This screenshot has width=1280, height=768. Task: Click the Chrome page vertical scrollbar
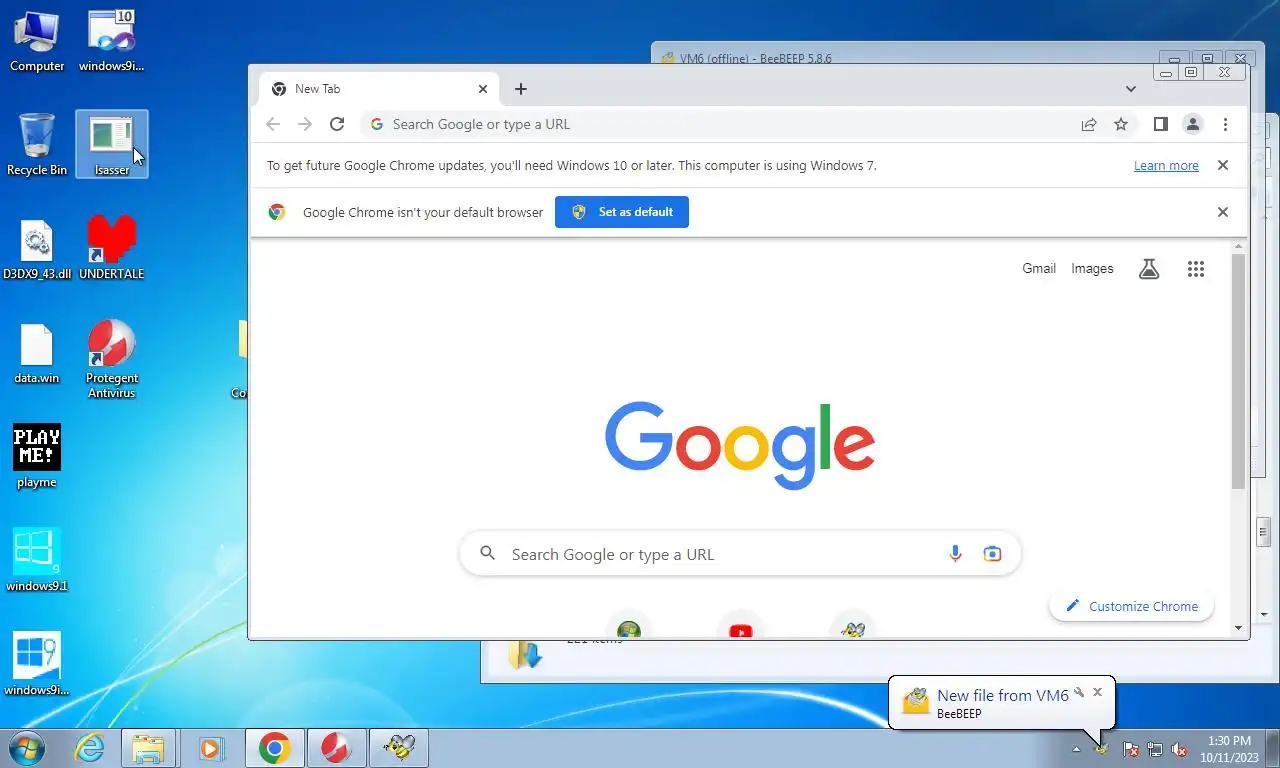pyautogui.click(x=1238, y=372)
